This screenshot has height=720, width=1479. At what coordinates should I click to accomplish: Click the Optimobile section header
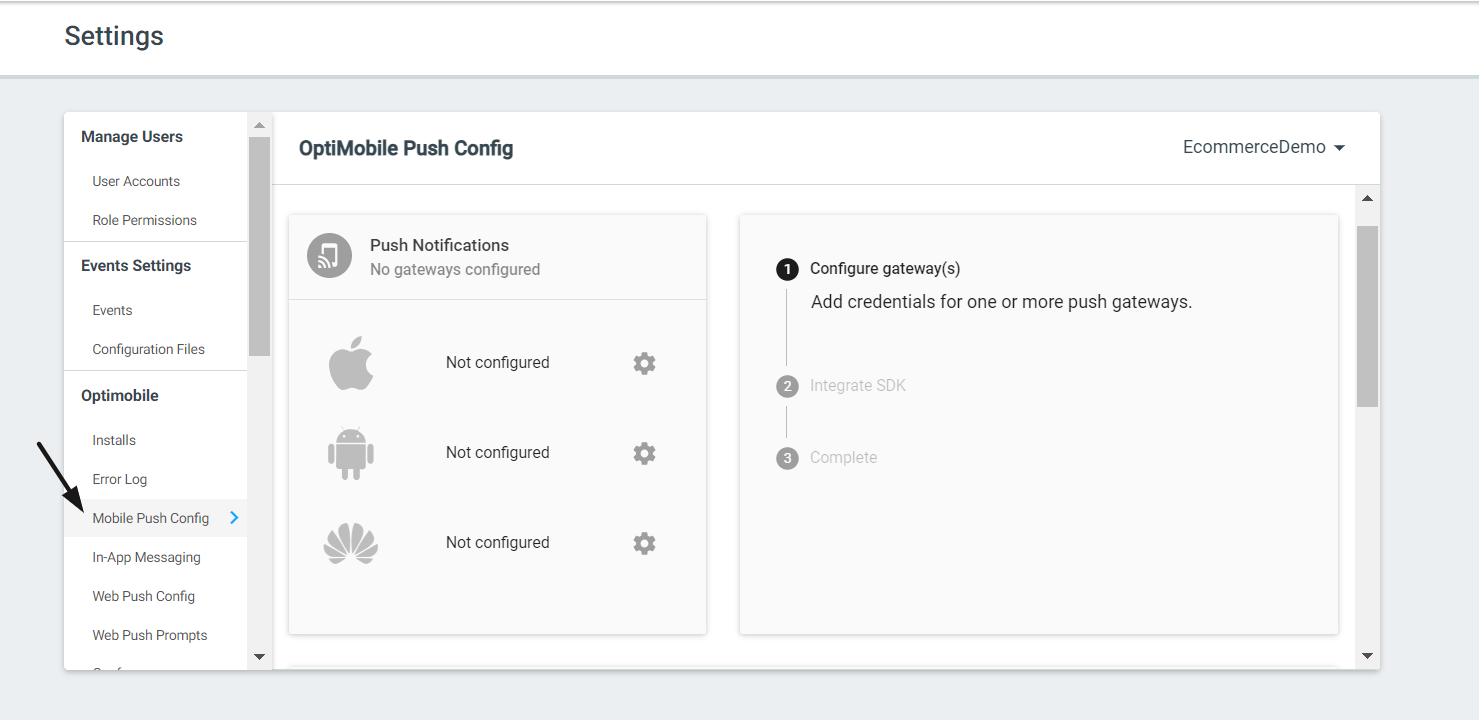pyautogui.click(x=120, y=396)
